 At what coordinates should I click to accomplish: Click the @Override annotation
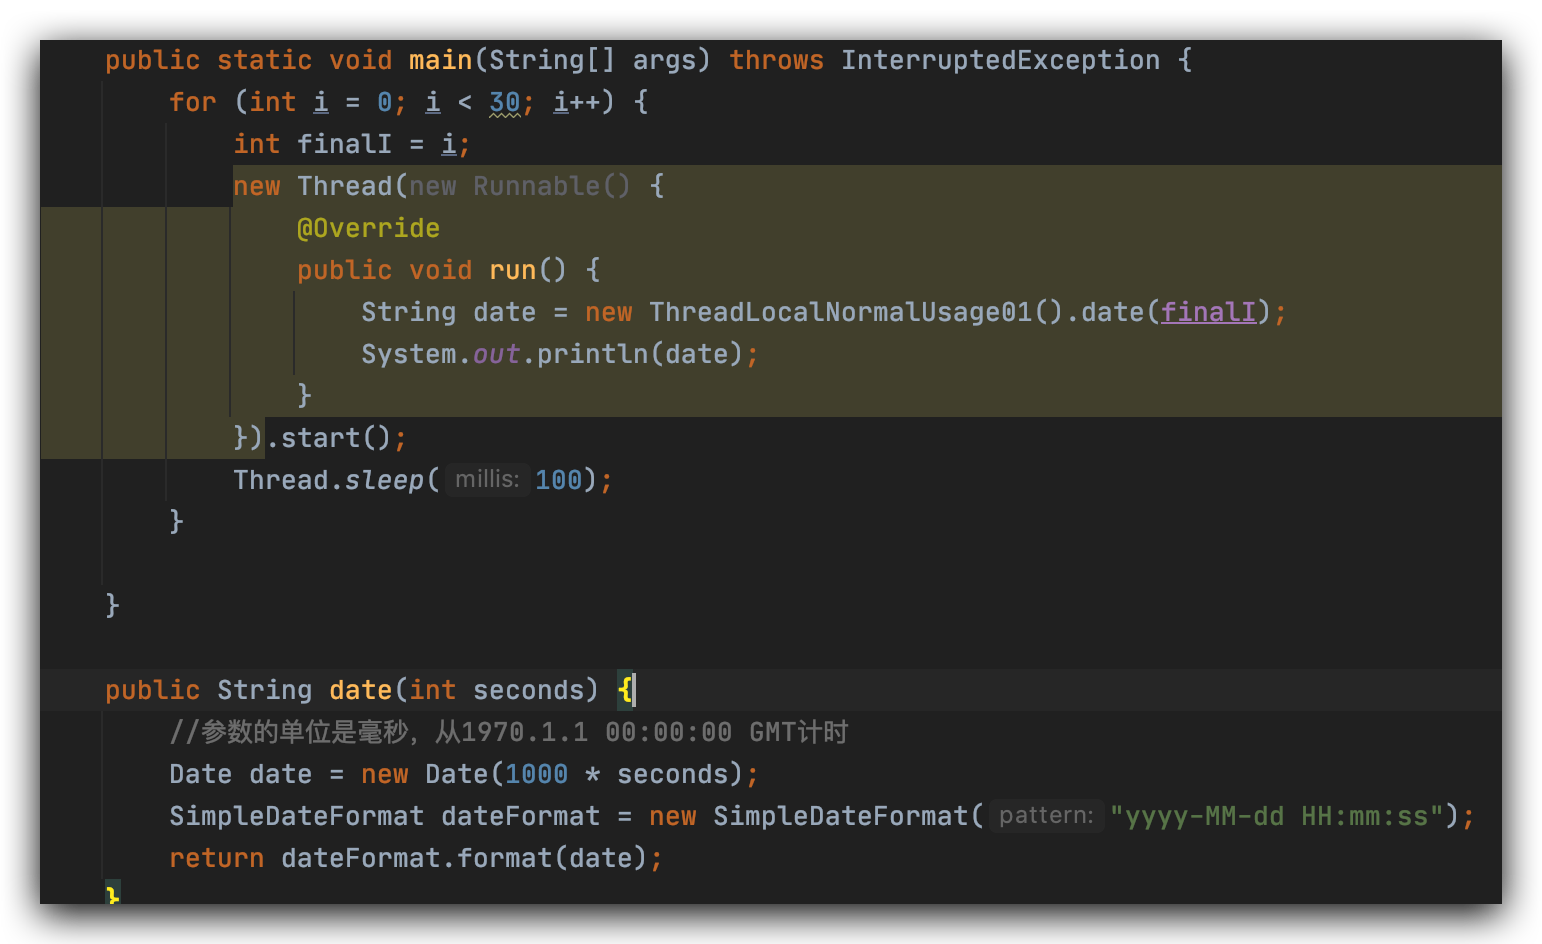click(x=368, y=228)
